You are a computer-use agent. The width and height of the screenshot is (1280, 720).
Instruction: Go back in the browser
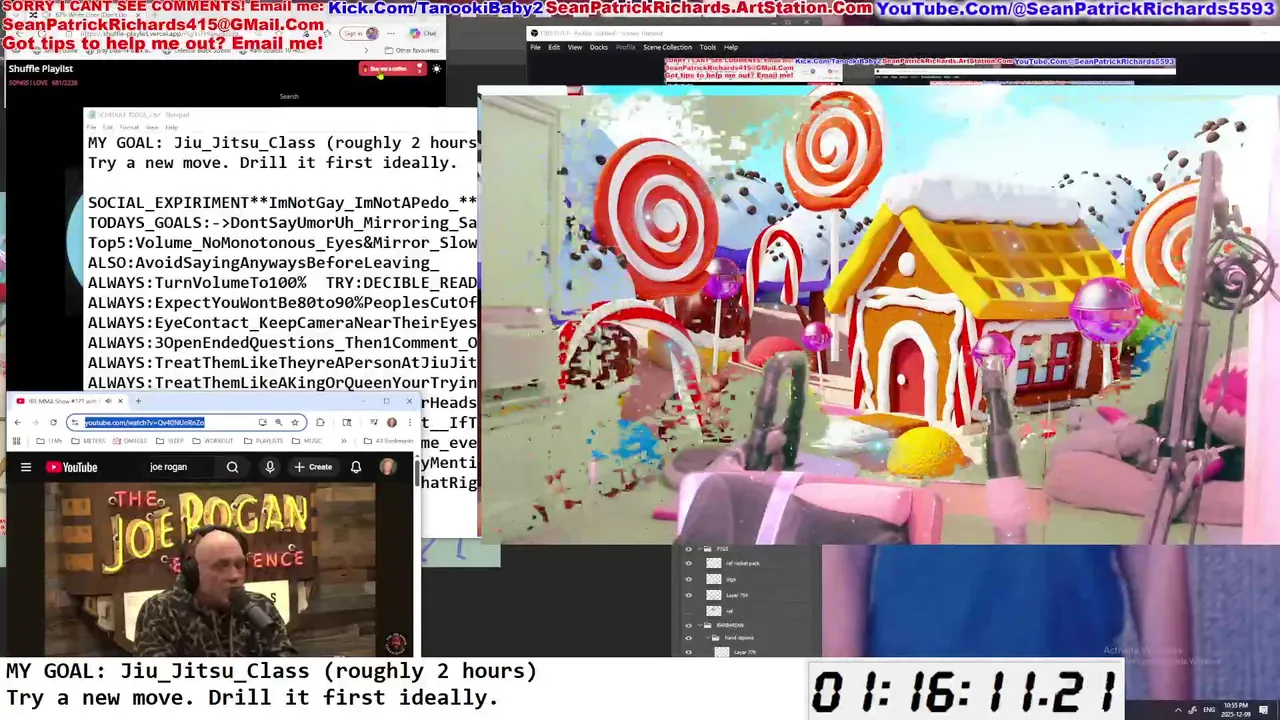17,422
